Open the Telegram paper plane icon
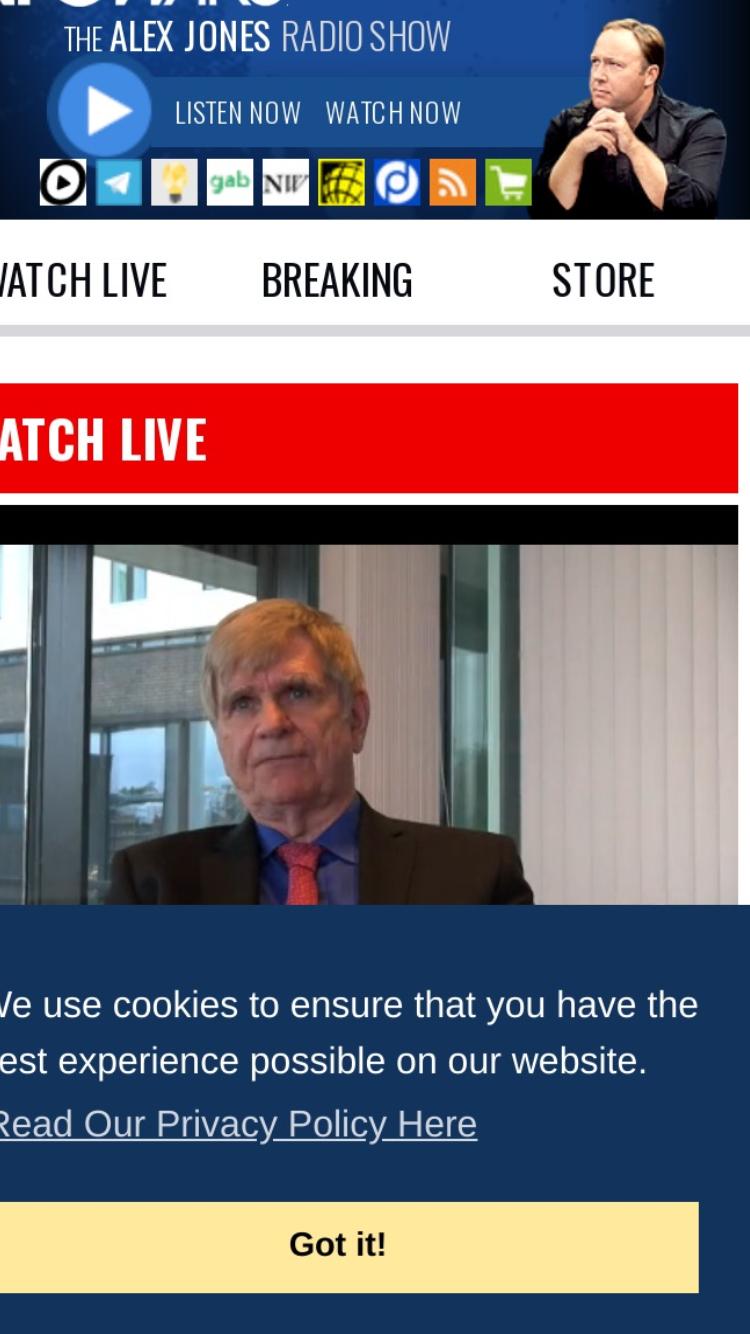750x1334 pixels. 119,183
